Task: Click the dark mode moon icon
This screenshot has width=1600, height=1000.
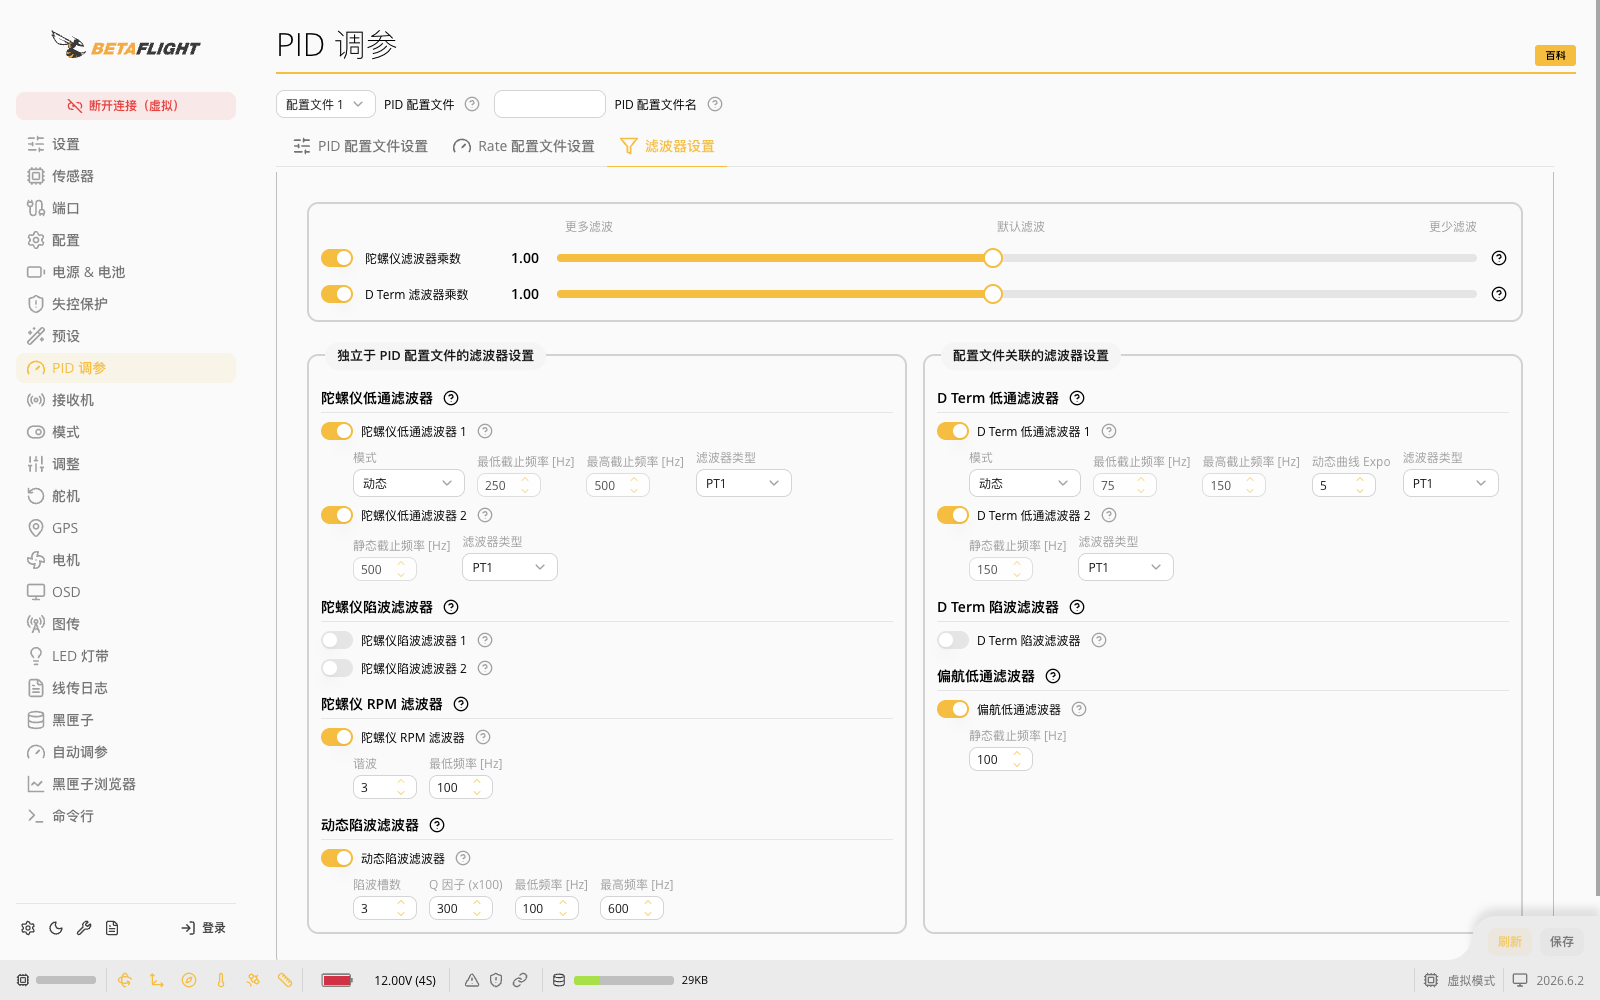Action: (x=56, y=928)
